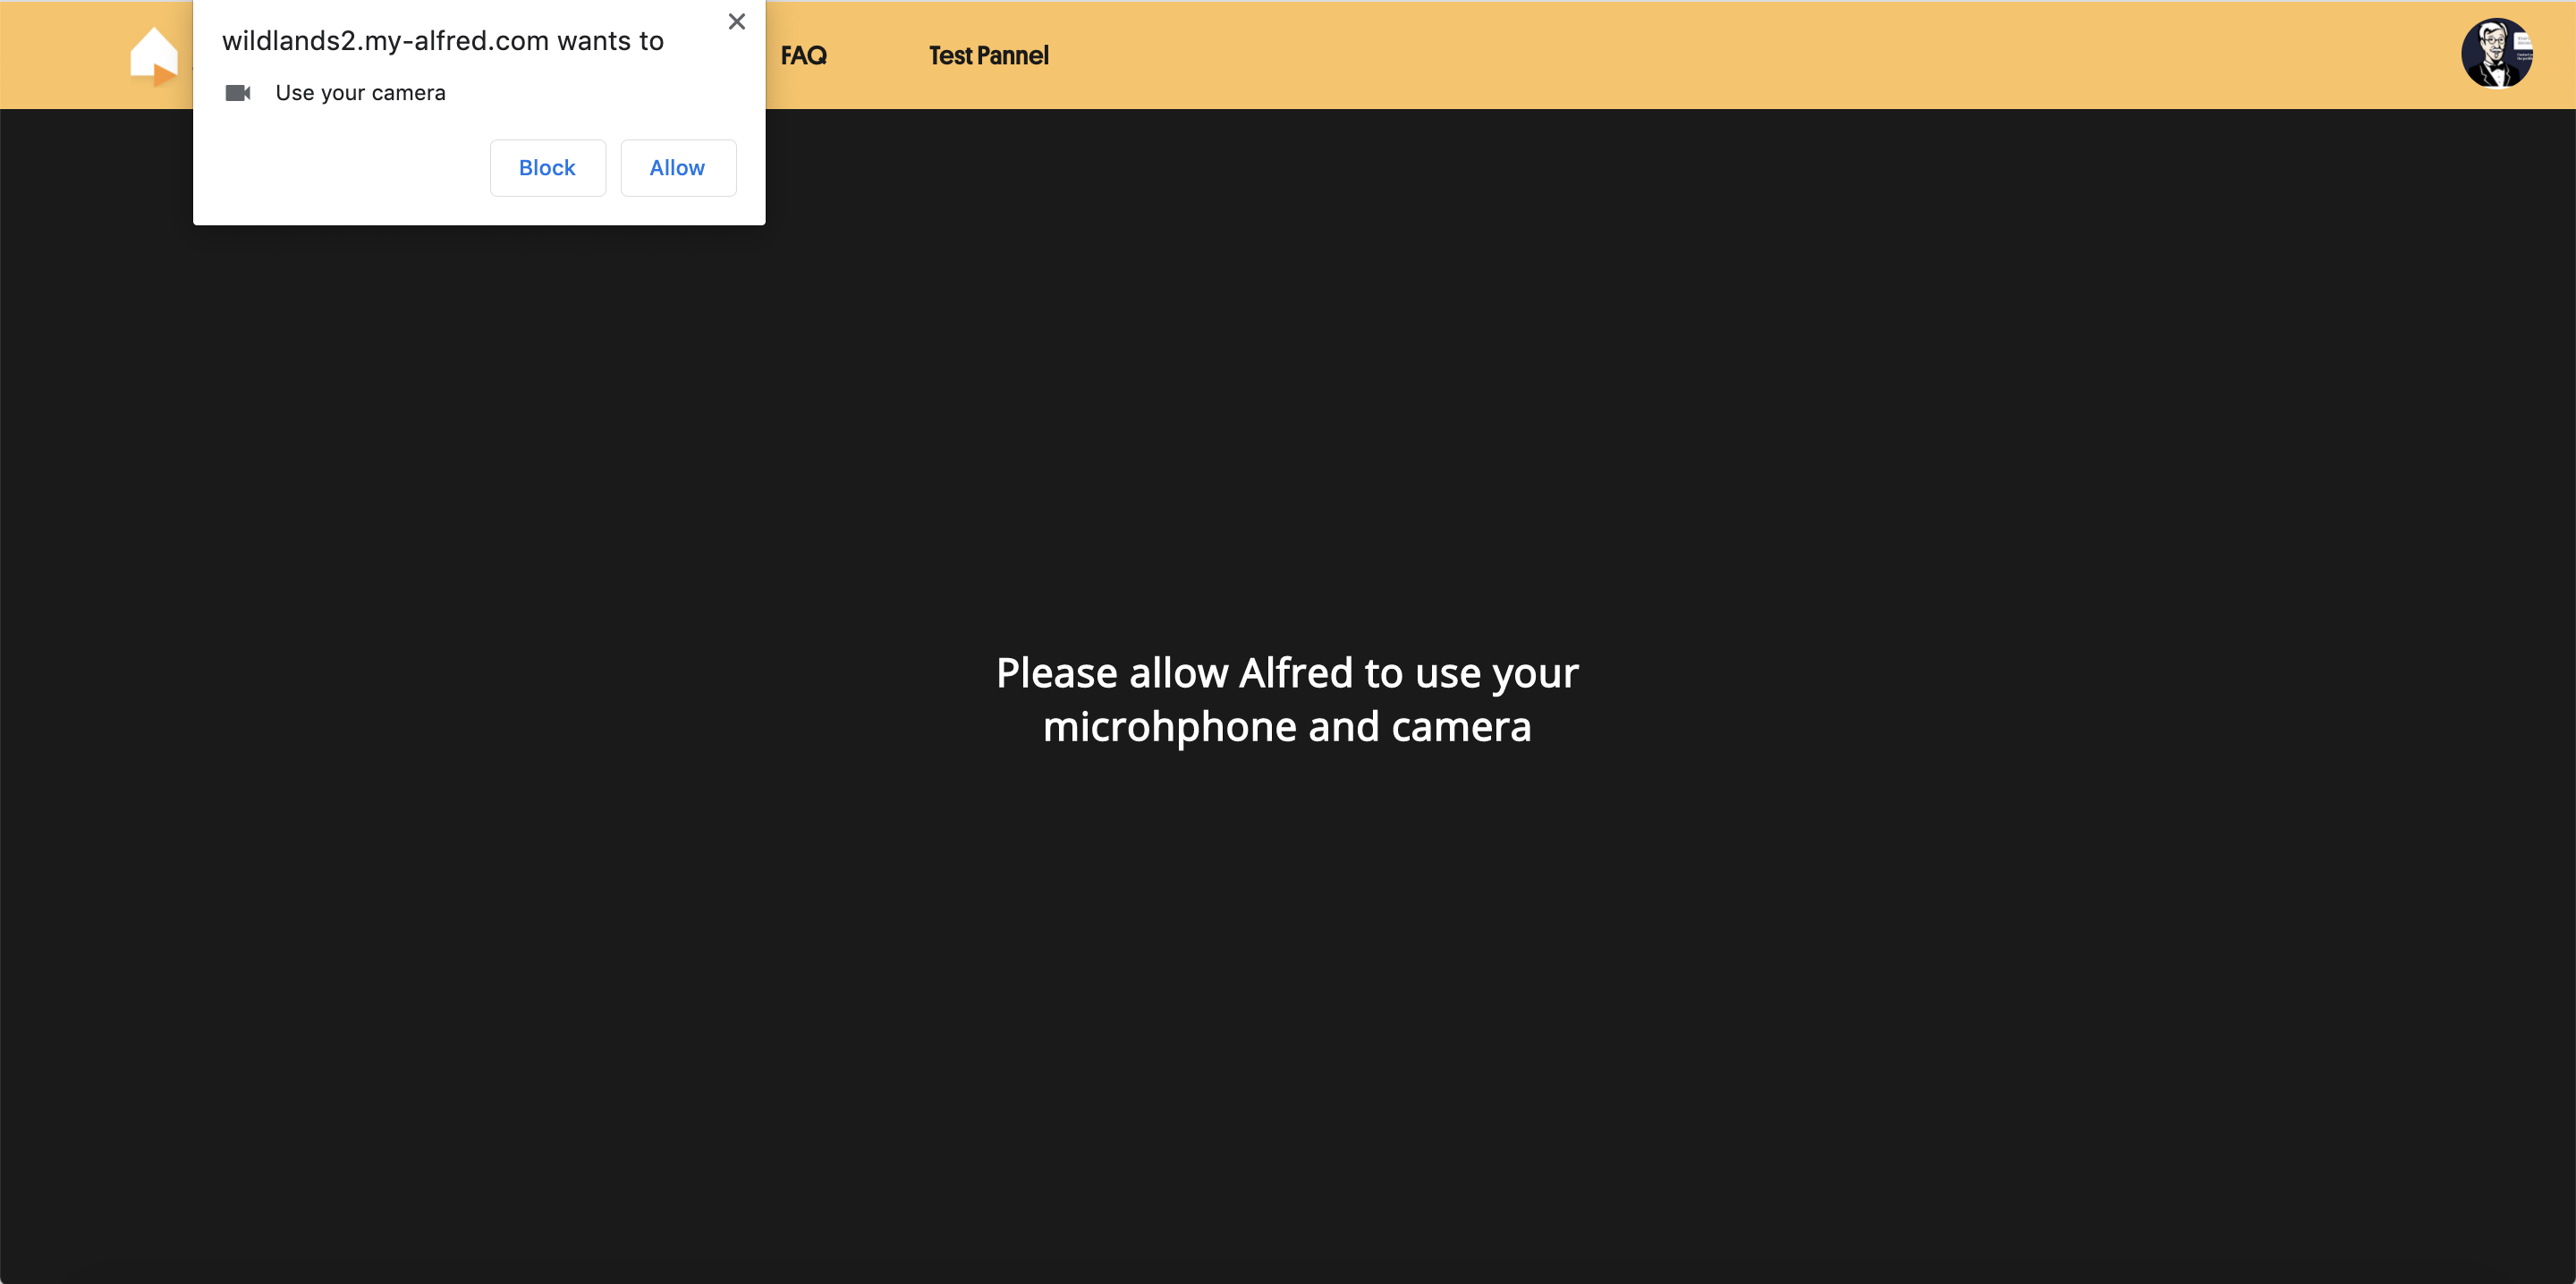Dismiss the permission dialog with the X
2576x1284 pixels.
pos(737,21)
